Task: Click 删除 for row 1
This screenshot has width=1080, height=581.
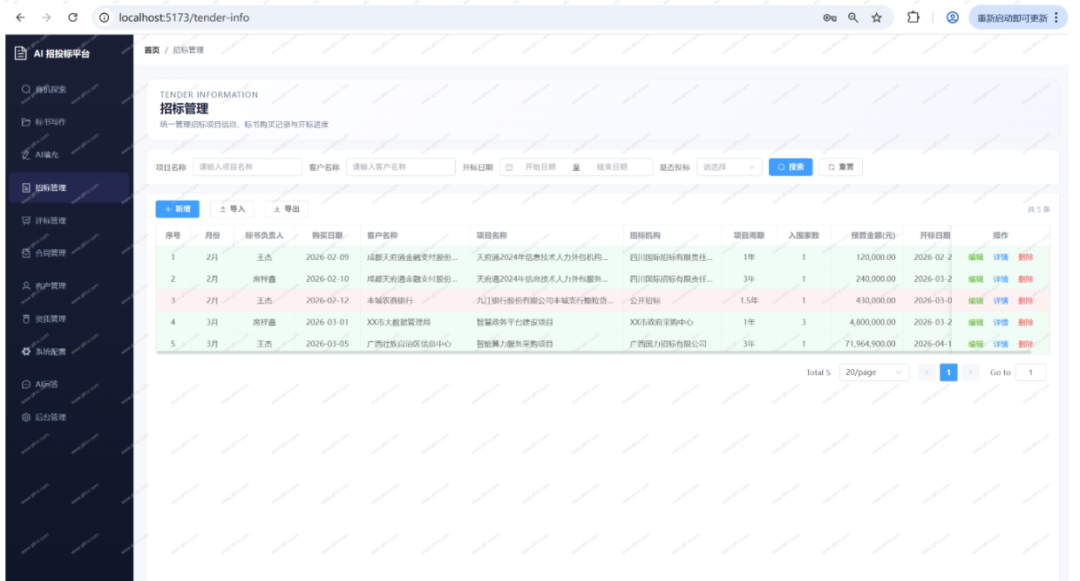Action: (1025, 257)
